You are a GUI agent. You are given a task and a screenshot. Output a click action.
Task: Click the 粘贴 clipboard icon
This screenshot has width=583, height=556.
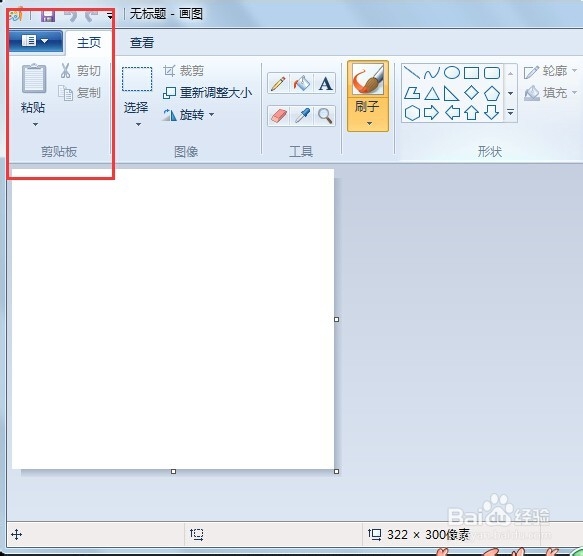point(34,78)
